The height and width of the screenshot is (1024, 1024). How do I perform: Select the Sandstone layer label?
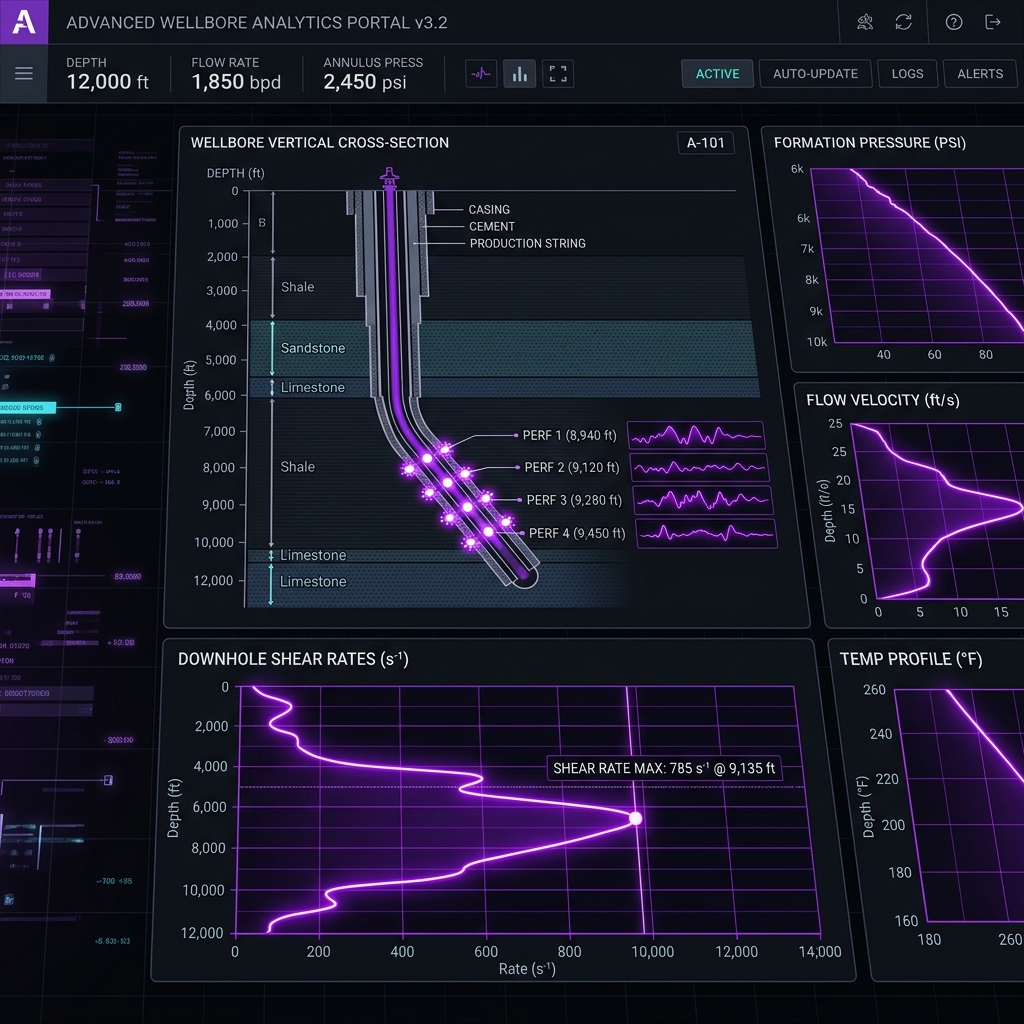click(313, 348)
